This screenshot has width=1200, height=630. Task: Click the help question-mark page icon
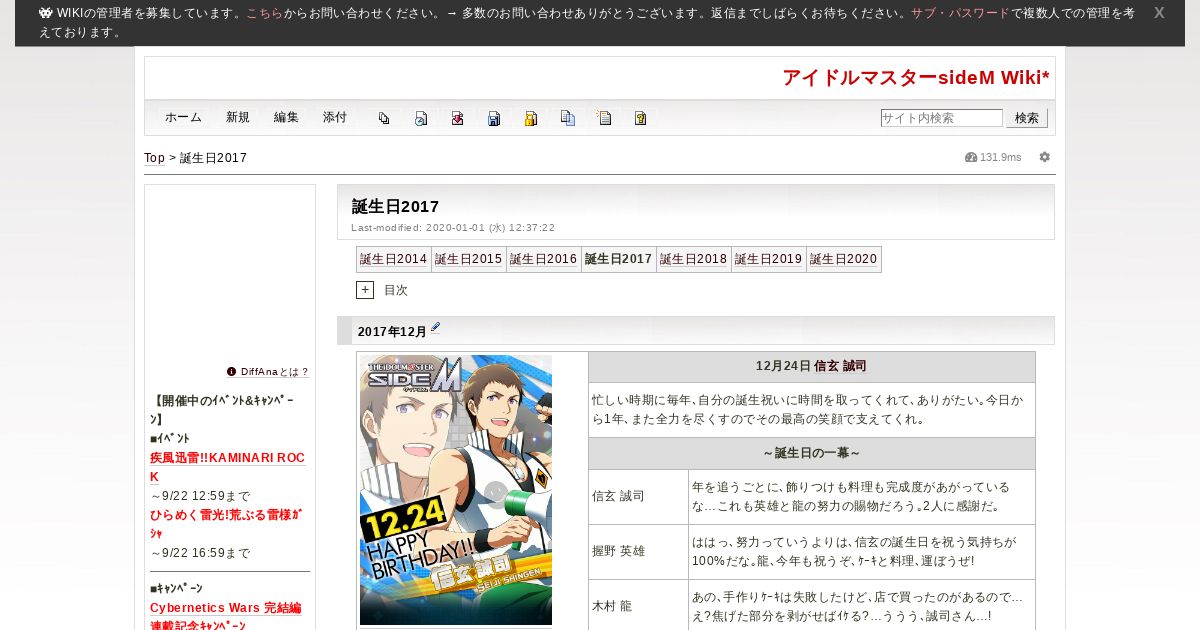coord(641,118)
